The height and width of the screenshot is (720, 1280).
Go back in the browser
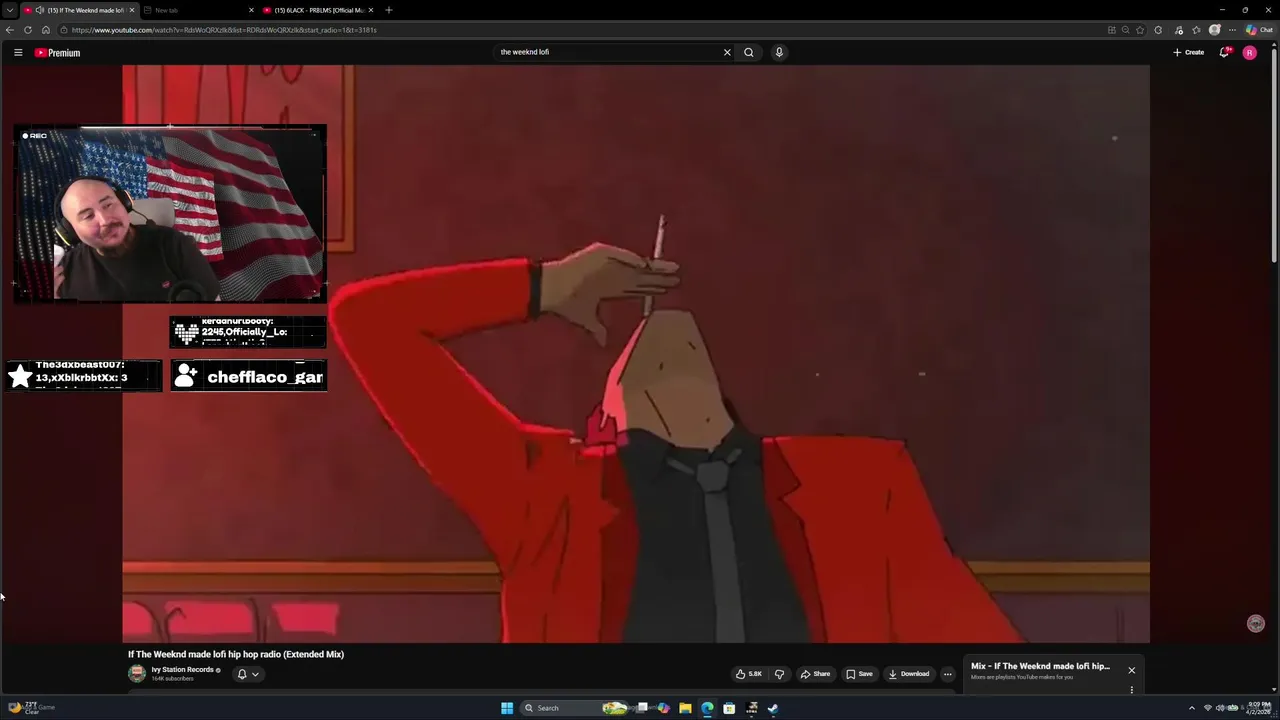coord(10,30)
